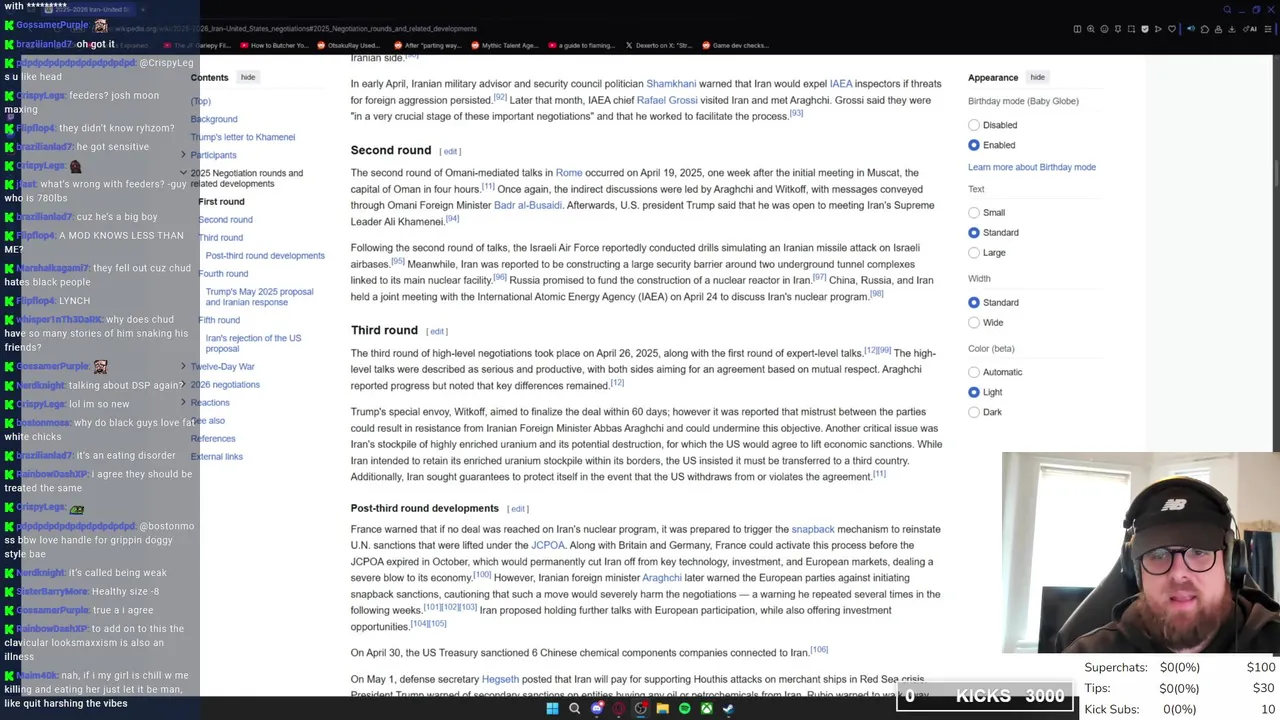The width and height of the screenshot is (1280, 720).
Task: Set page width to Wide
Action: pyautogui.click(x=974, y=322)
